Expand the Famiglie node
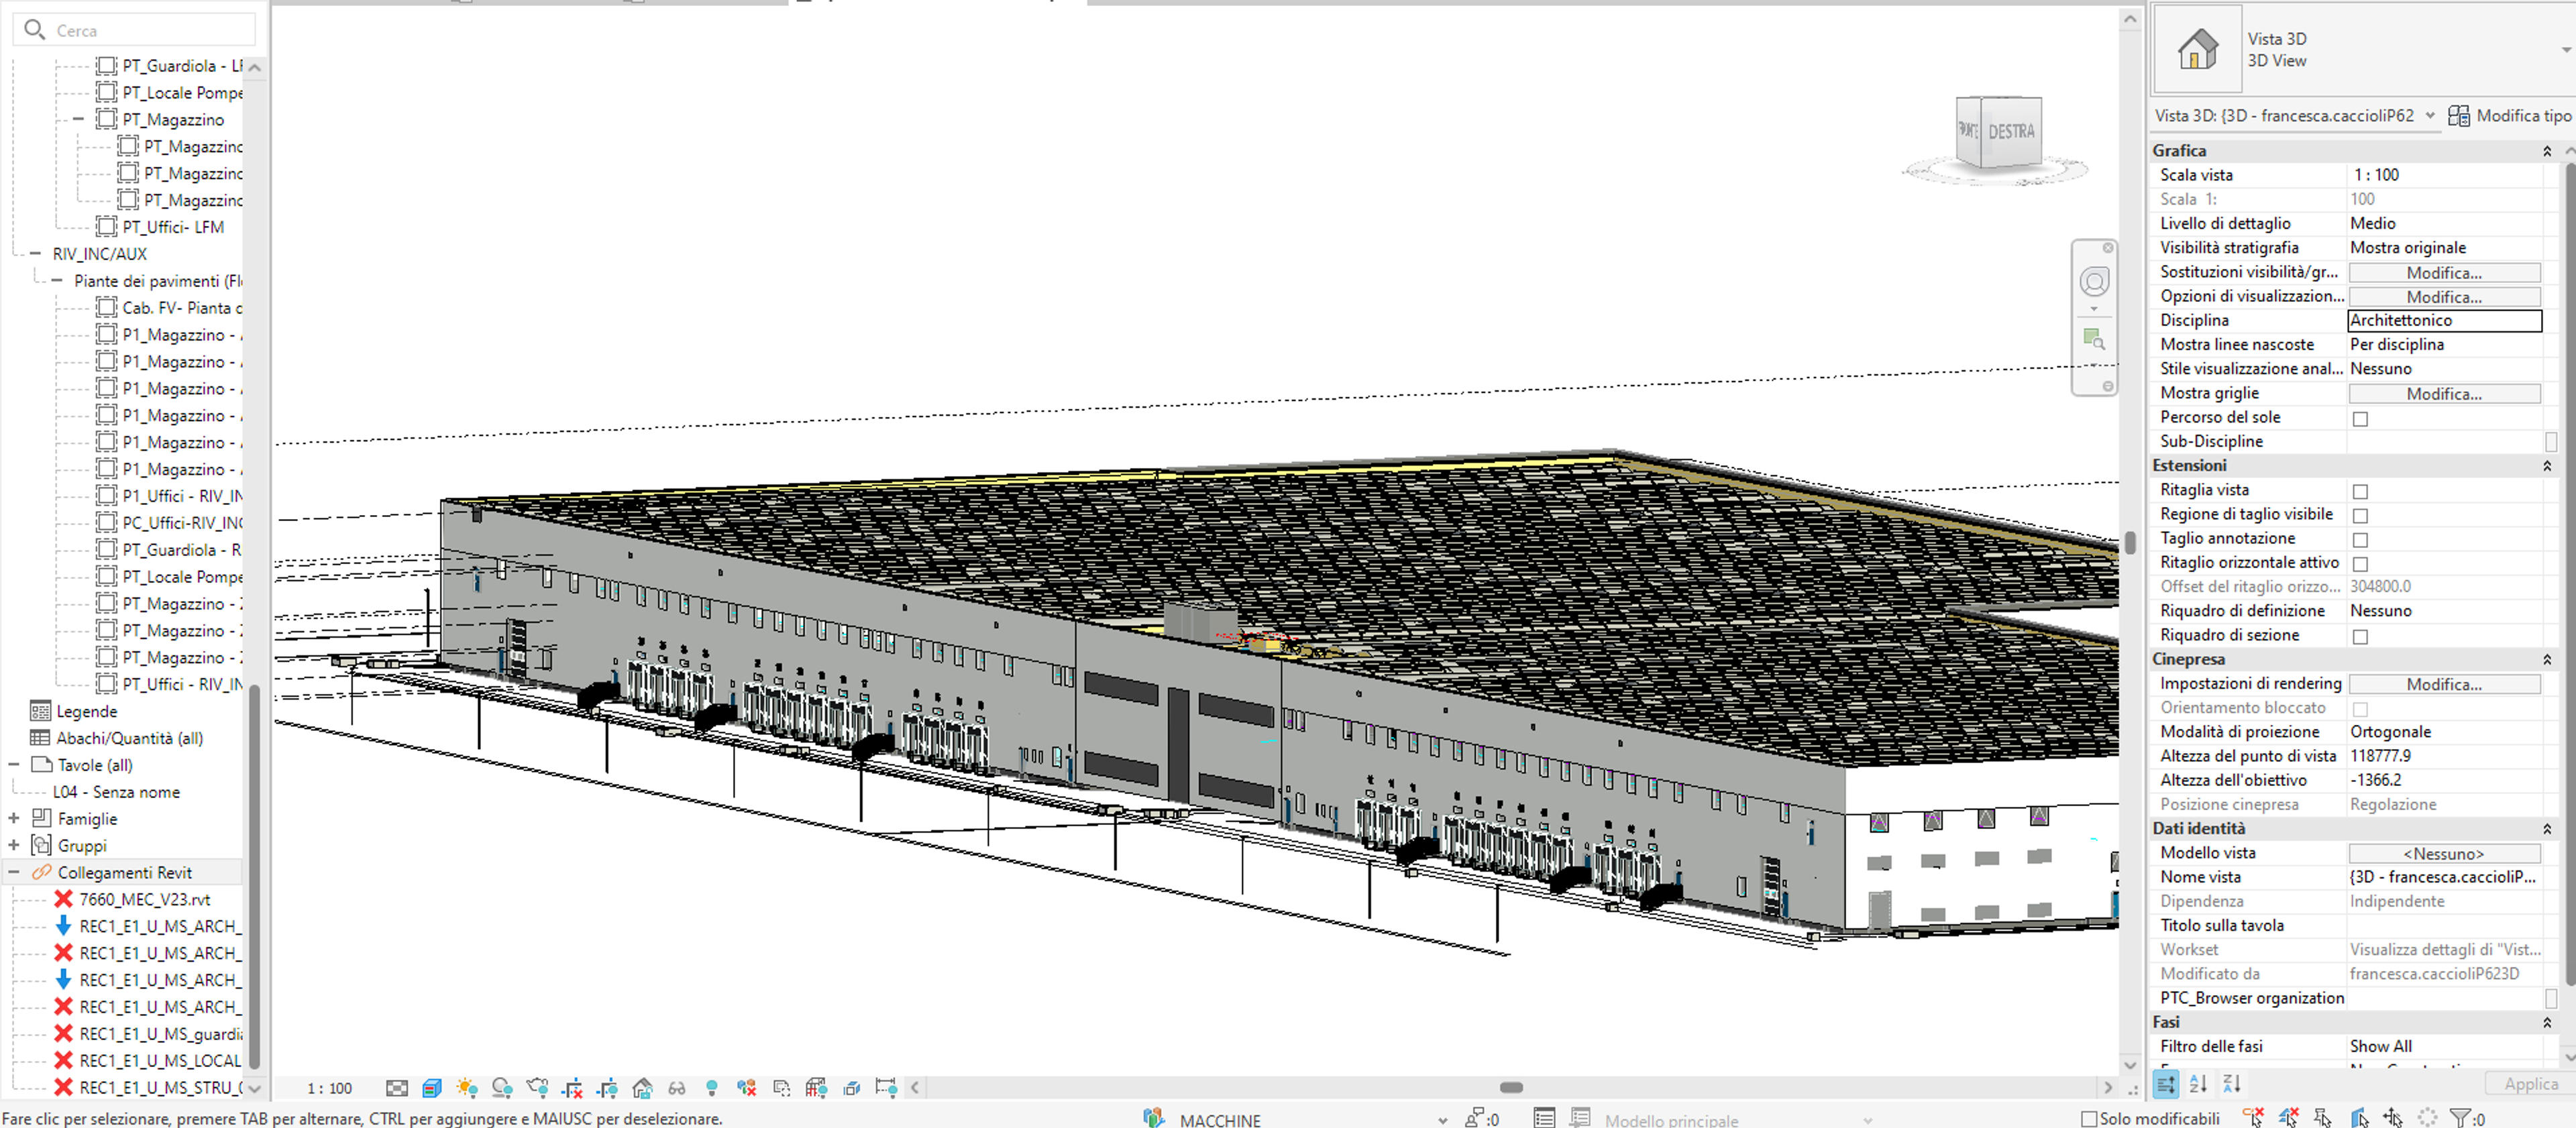Image resolution: width=2576 pixels, height=1128 pixels. tap(14, 819)
